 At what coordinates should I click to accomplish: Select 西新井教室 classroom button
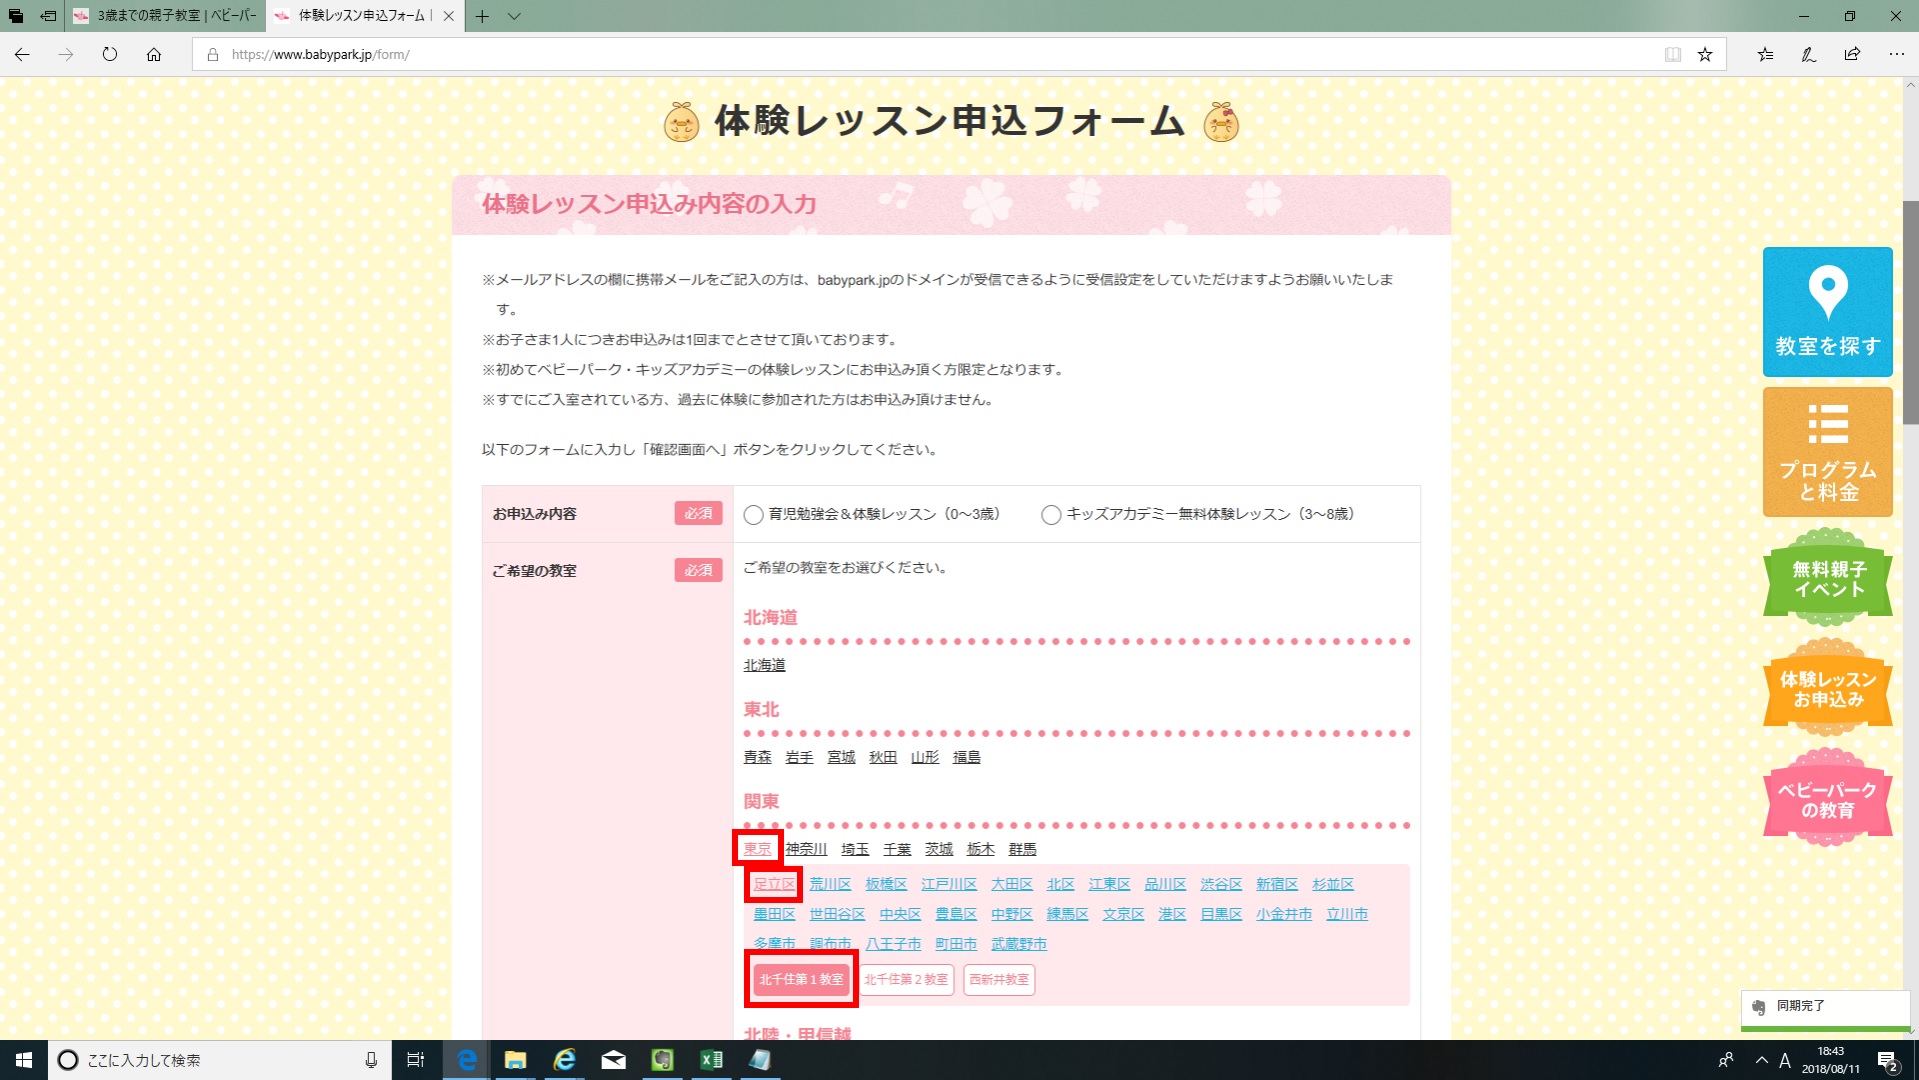click(999, 980)
